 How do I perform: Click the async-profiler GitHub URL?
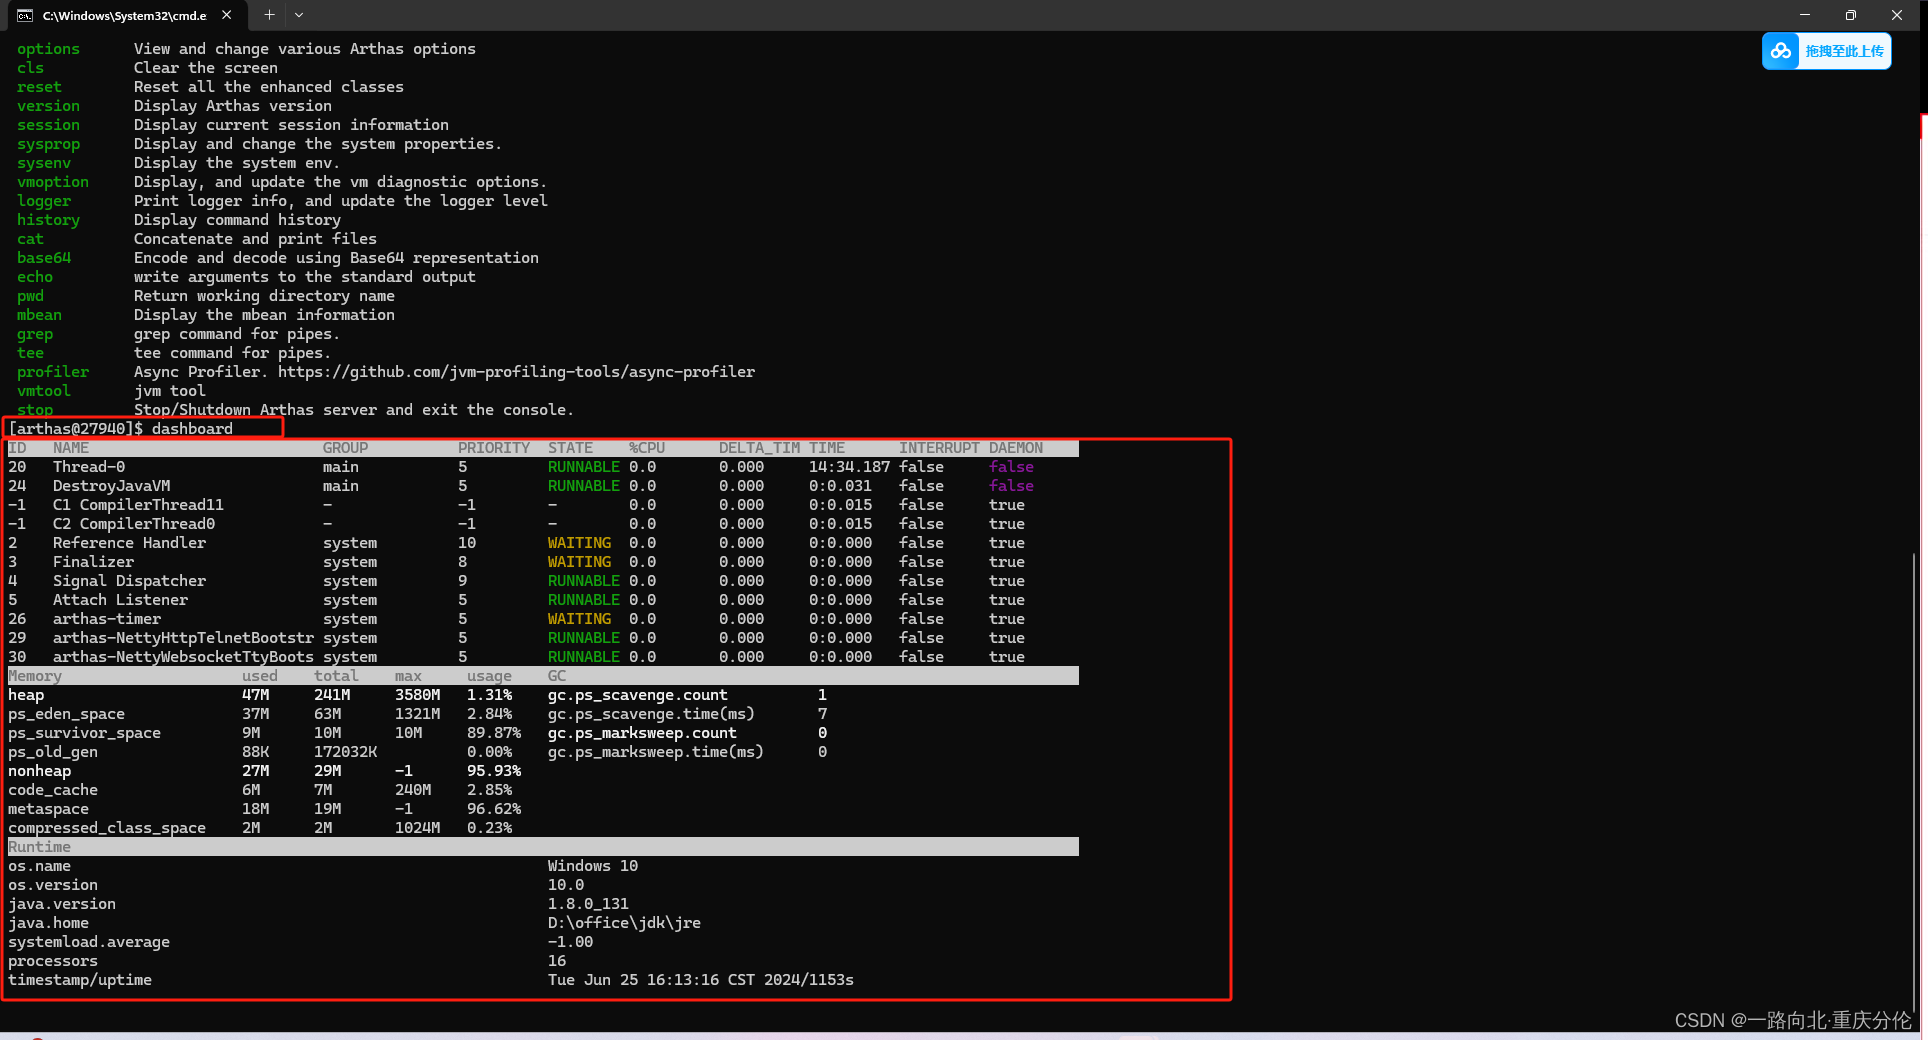click(x=516, y=372)
